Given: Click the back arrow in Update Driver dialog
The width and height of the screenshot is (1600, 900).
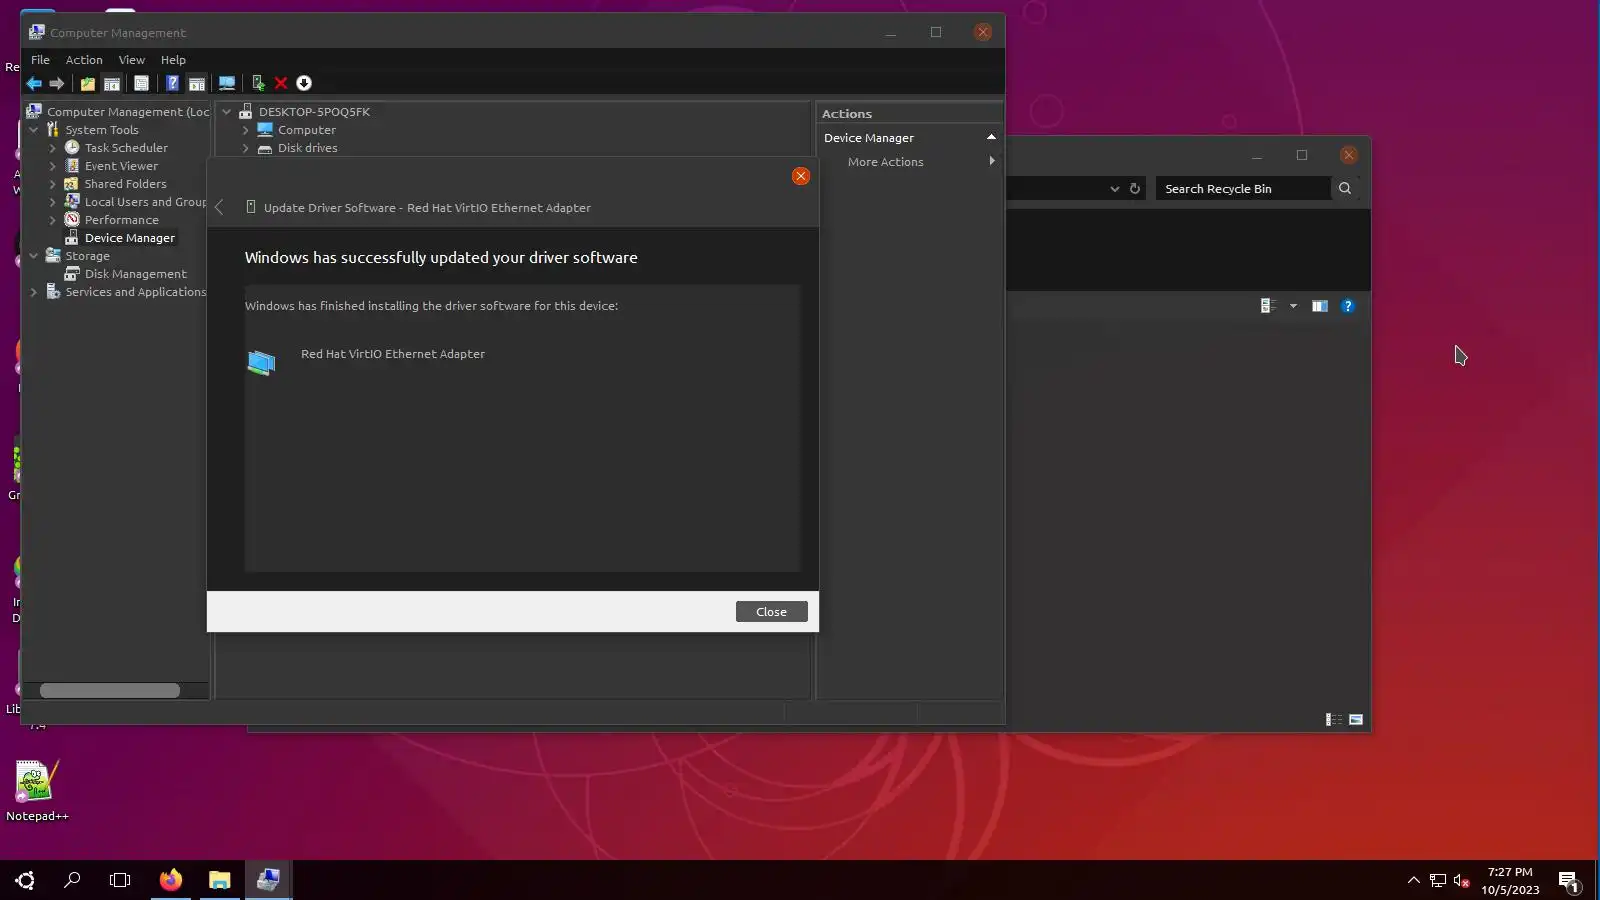Looking at the screenshot, I should click(x=220, y=208).
